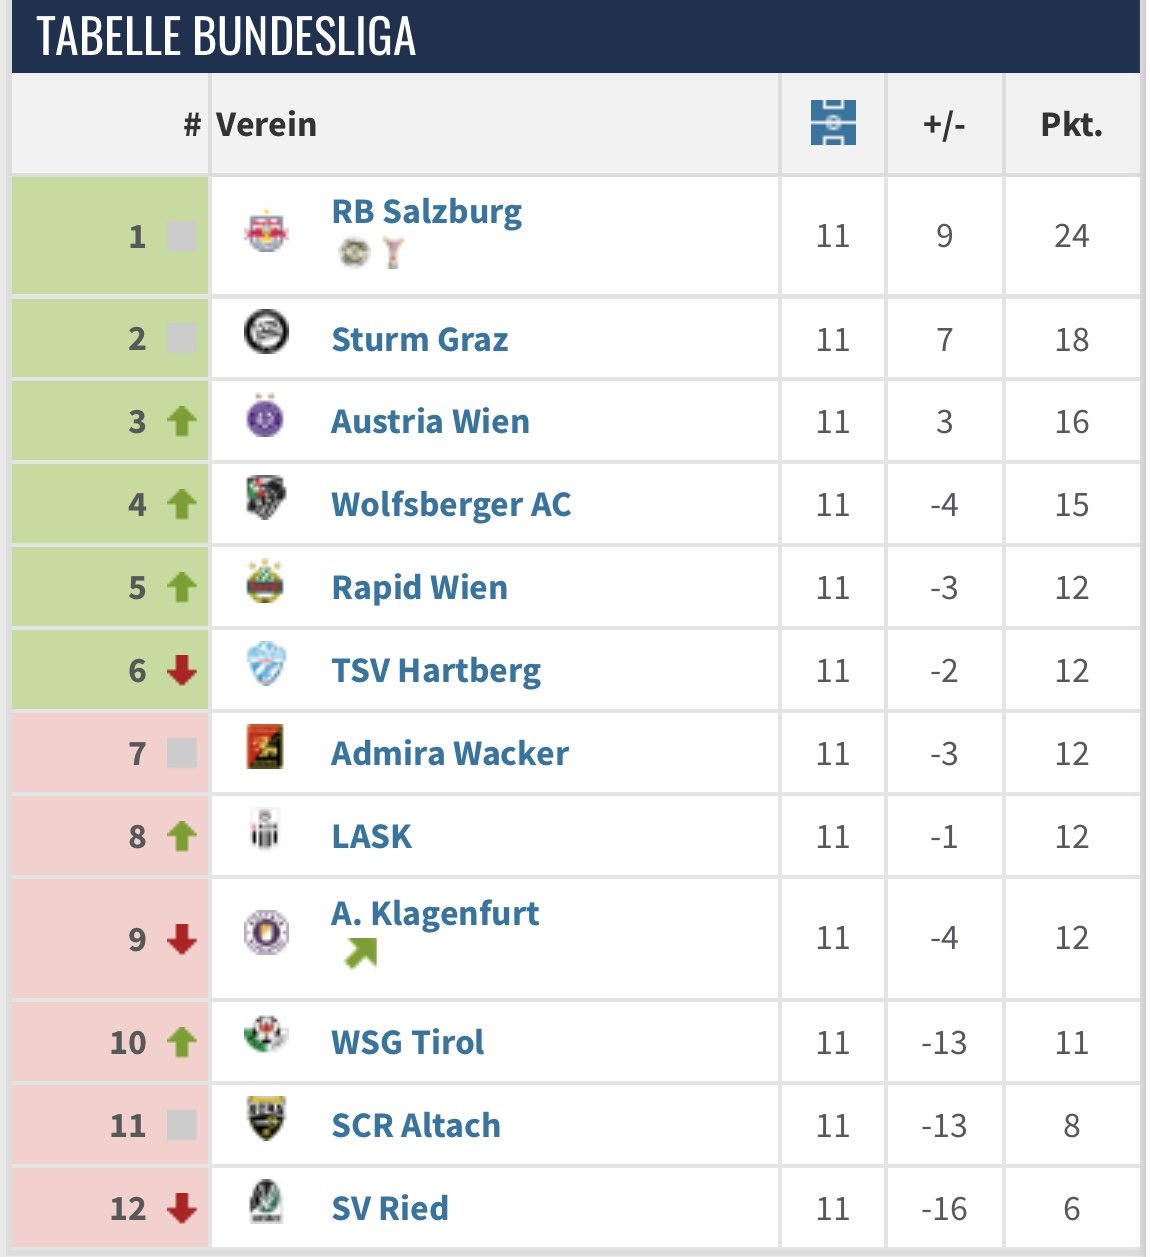Viewport: 1150px width, 1257px height.
Task: Click the WSG Tirol crest icon
Action: click(x=266, y=1035)
